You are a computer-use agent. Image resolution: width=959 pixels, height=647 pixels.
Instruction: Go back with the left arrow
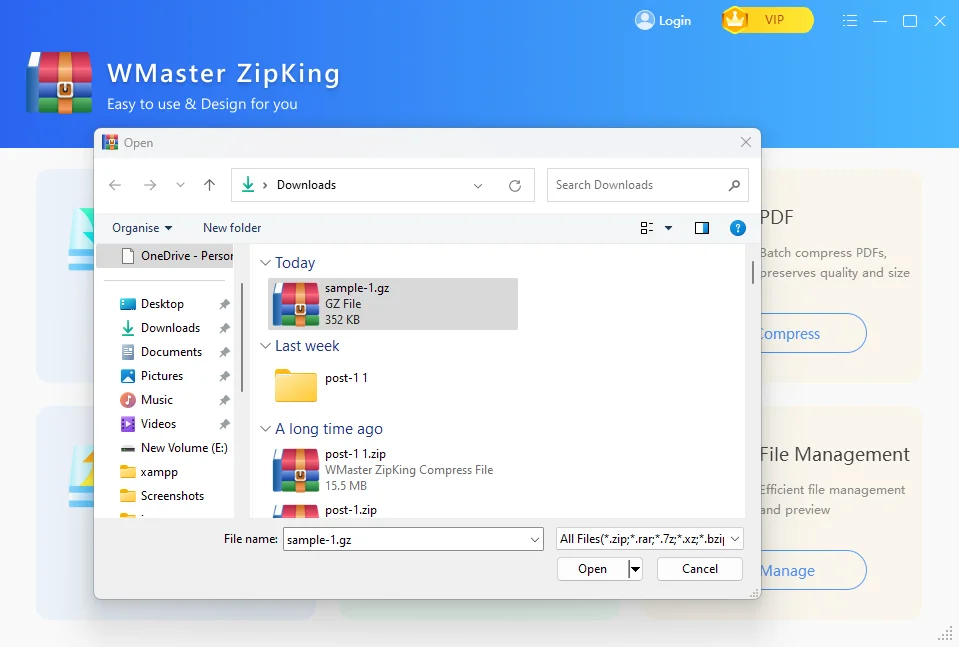coord(115,185)
